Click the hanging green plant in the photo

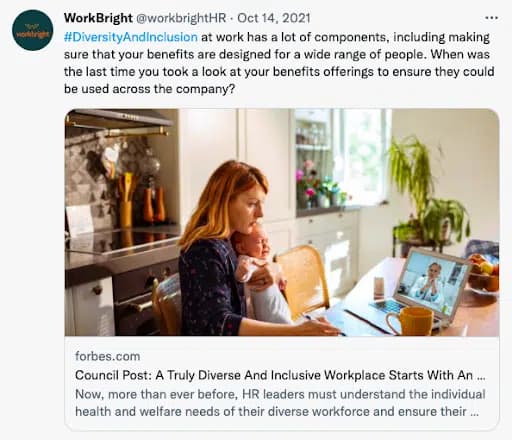(428, 187)
